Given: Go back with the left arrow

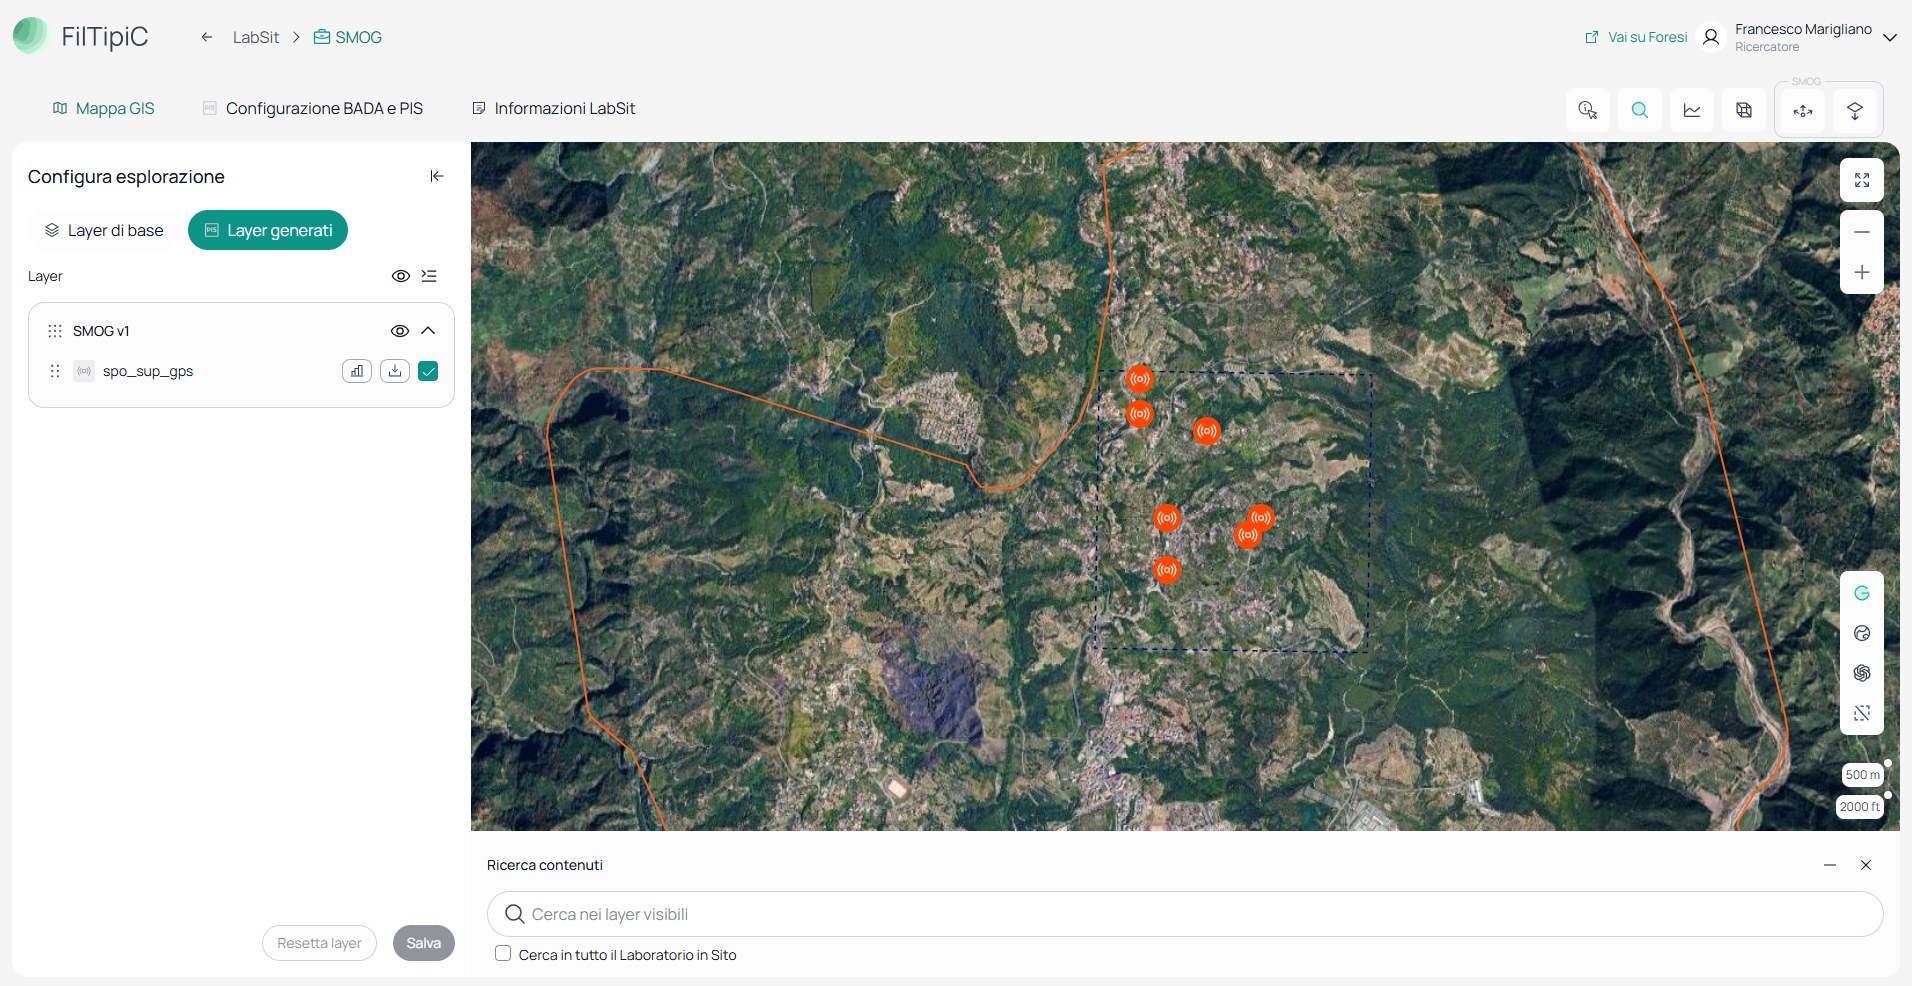Looking at the screenshot, I should pos(207,37).
